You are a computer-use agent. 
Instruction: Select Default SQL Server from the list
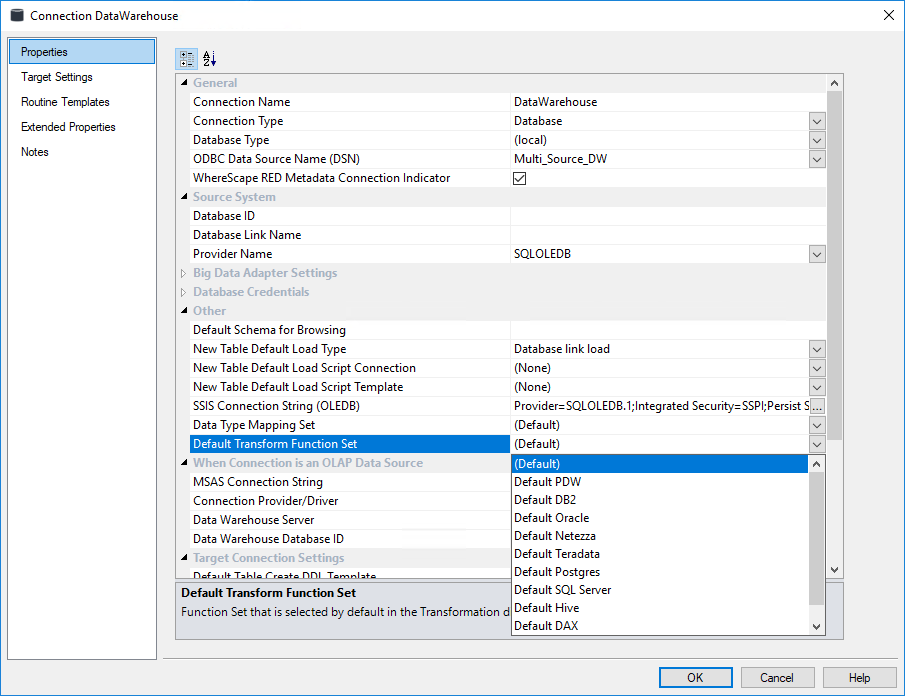point(562,590)
